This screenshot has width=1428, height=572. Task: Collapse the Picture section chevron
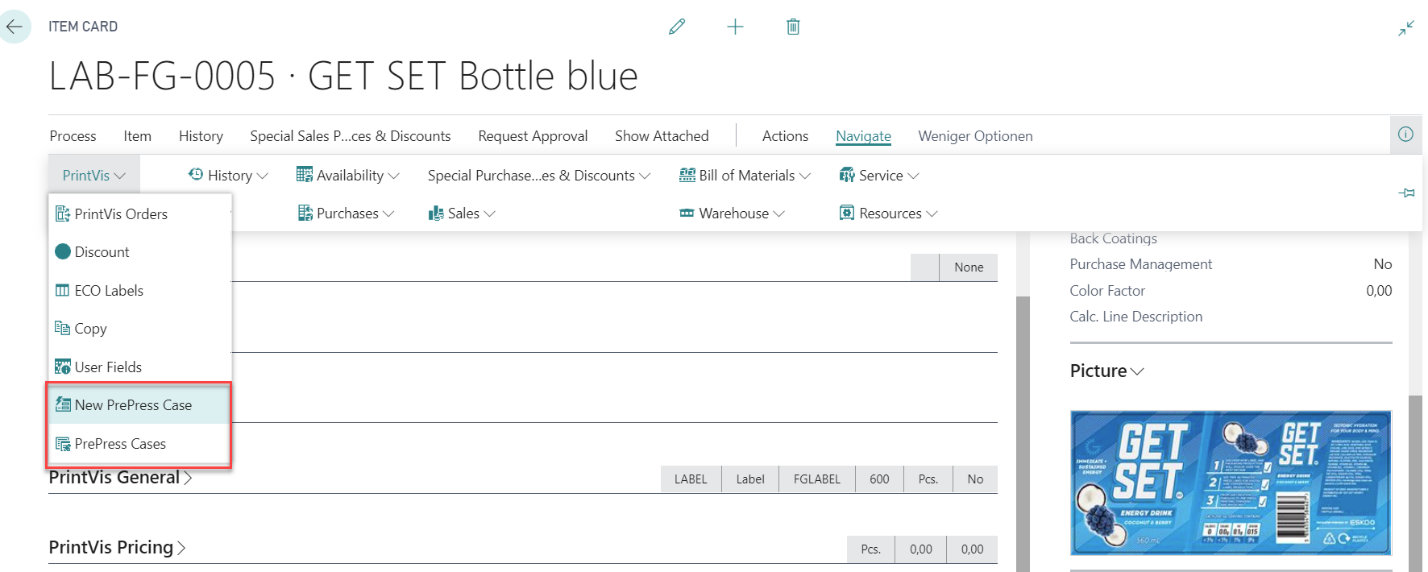[x=1136, y=371]
